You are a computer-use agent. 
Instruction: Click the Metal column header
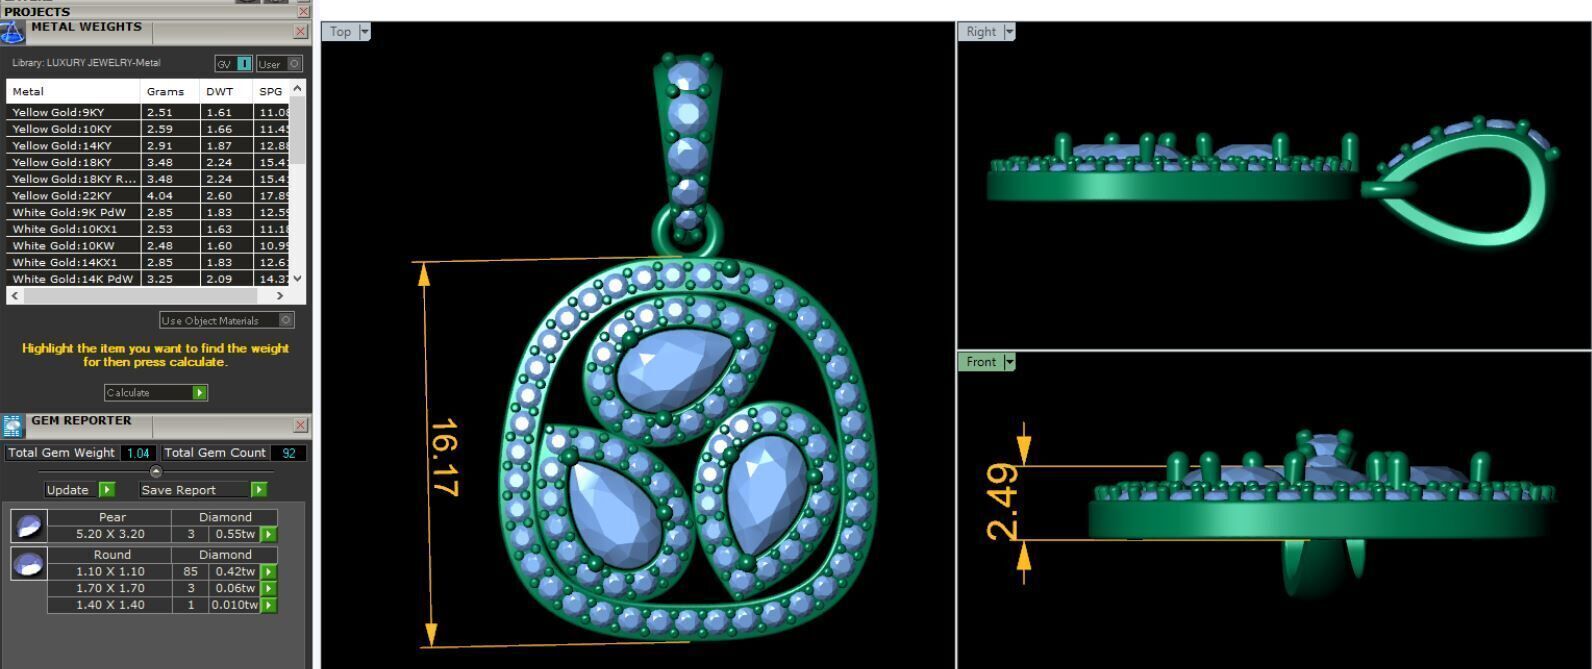point(74,91)
